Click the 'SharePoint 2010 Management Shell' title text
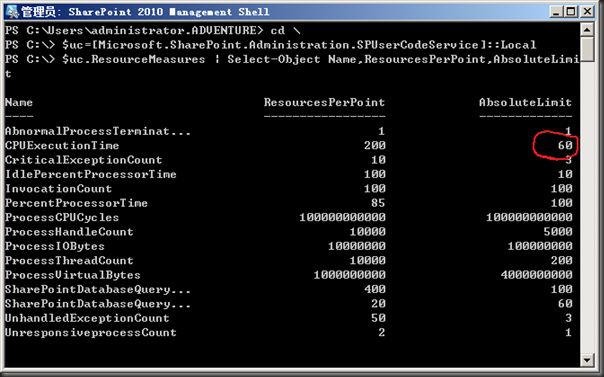 pos(169,12)
